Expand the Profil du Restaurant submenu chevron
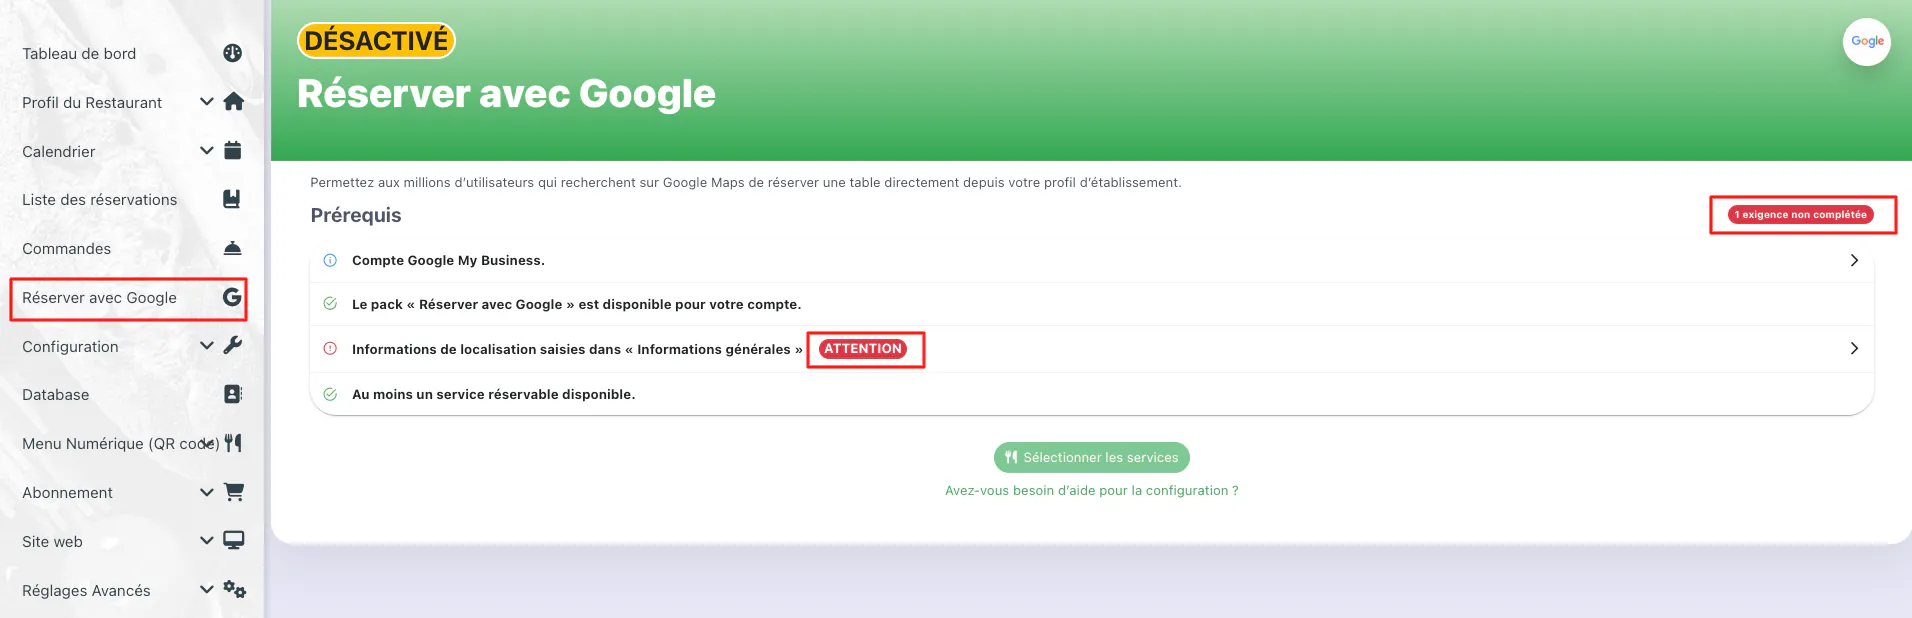The width and height of the screenshot is (1912, 618). point(207,102)
